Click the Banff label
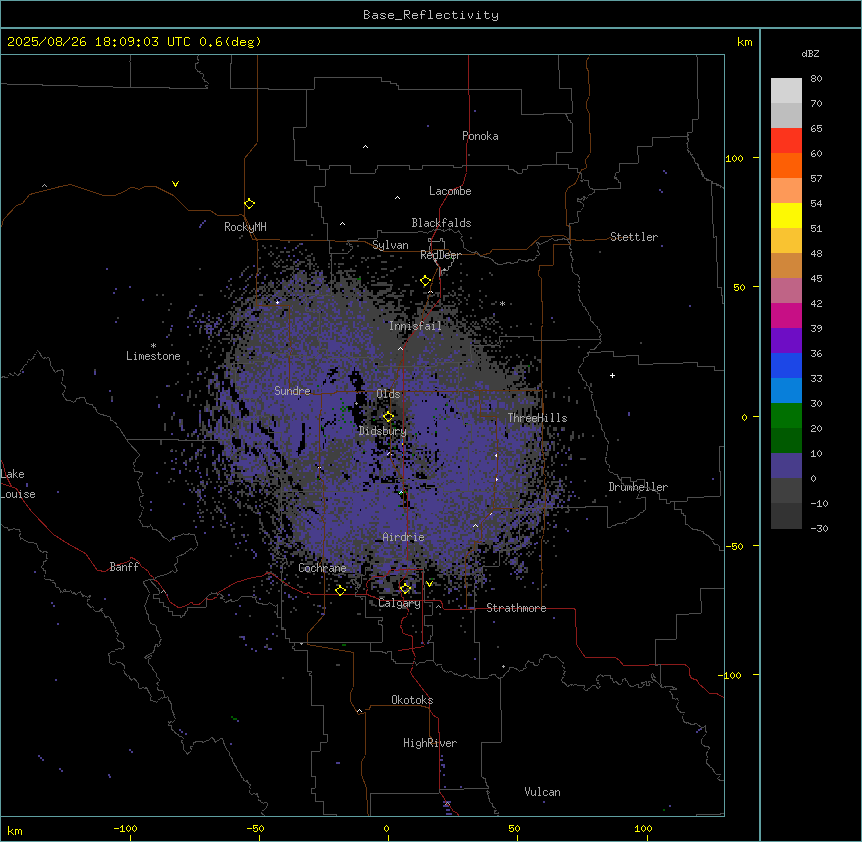The width and height of the screenshot is (862, 842). point(124,567)
